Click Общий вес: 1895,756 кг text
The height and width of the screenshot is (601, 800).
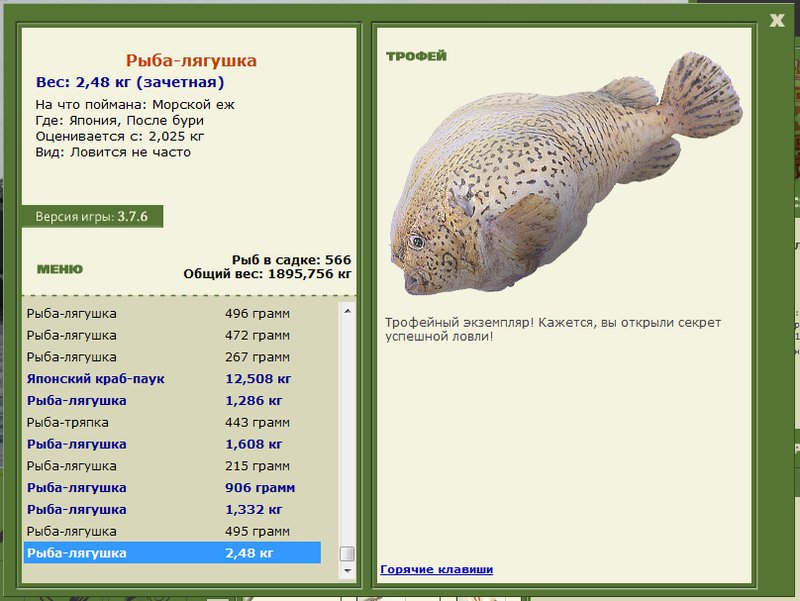click(x=267, y=274)
